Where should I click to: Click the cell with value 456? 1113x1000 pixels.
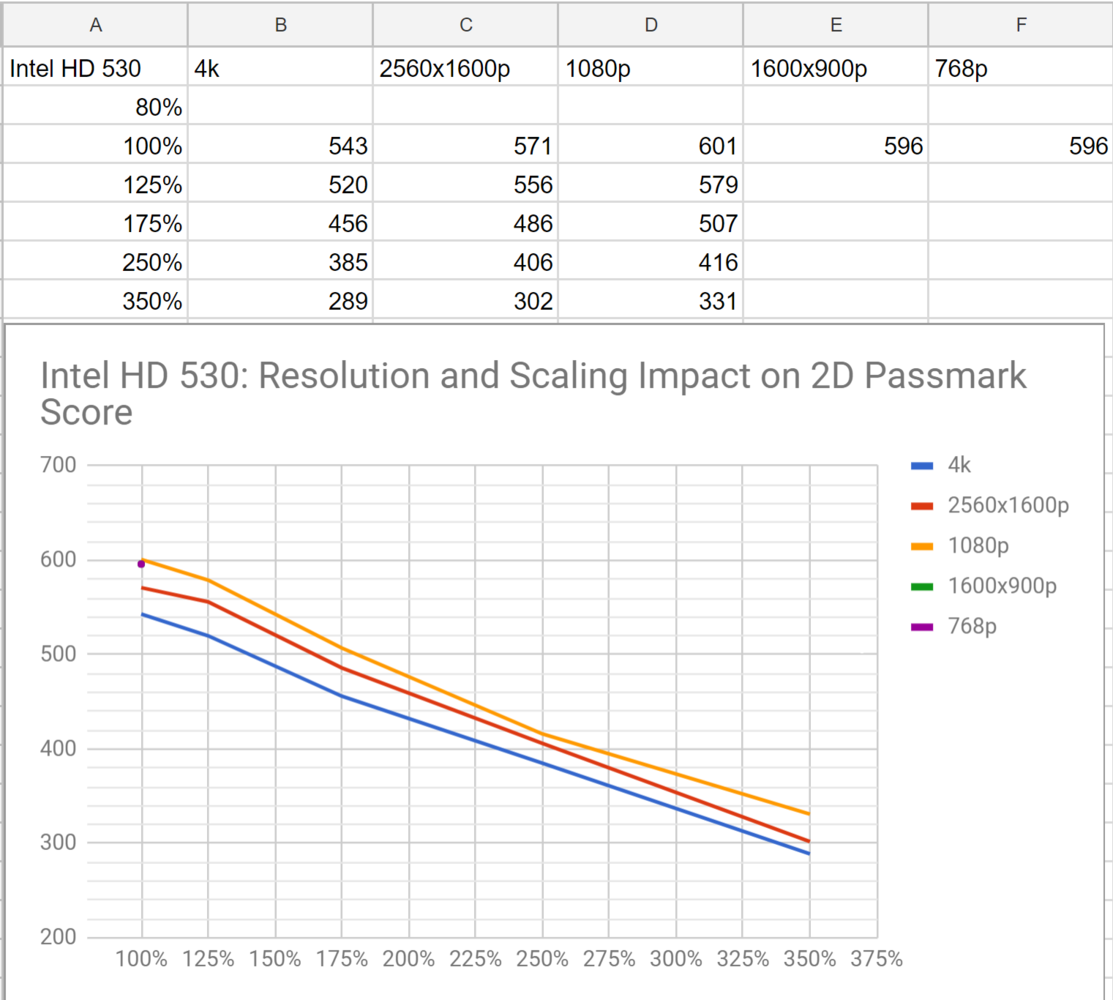click(x=280, y=223)
